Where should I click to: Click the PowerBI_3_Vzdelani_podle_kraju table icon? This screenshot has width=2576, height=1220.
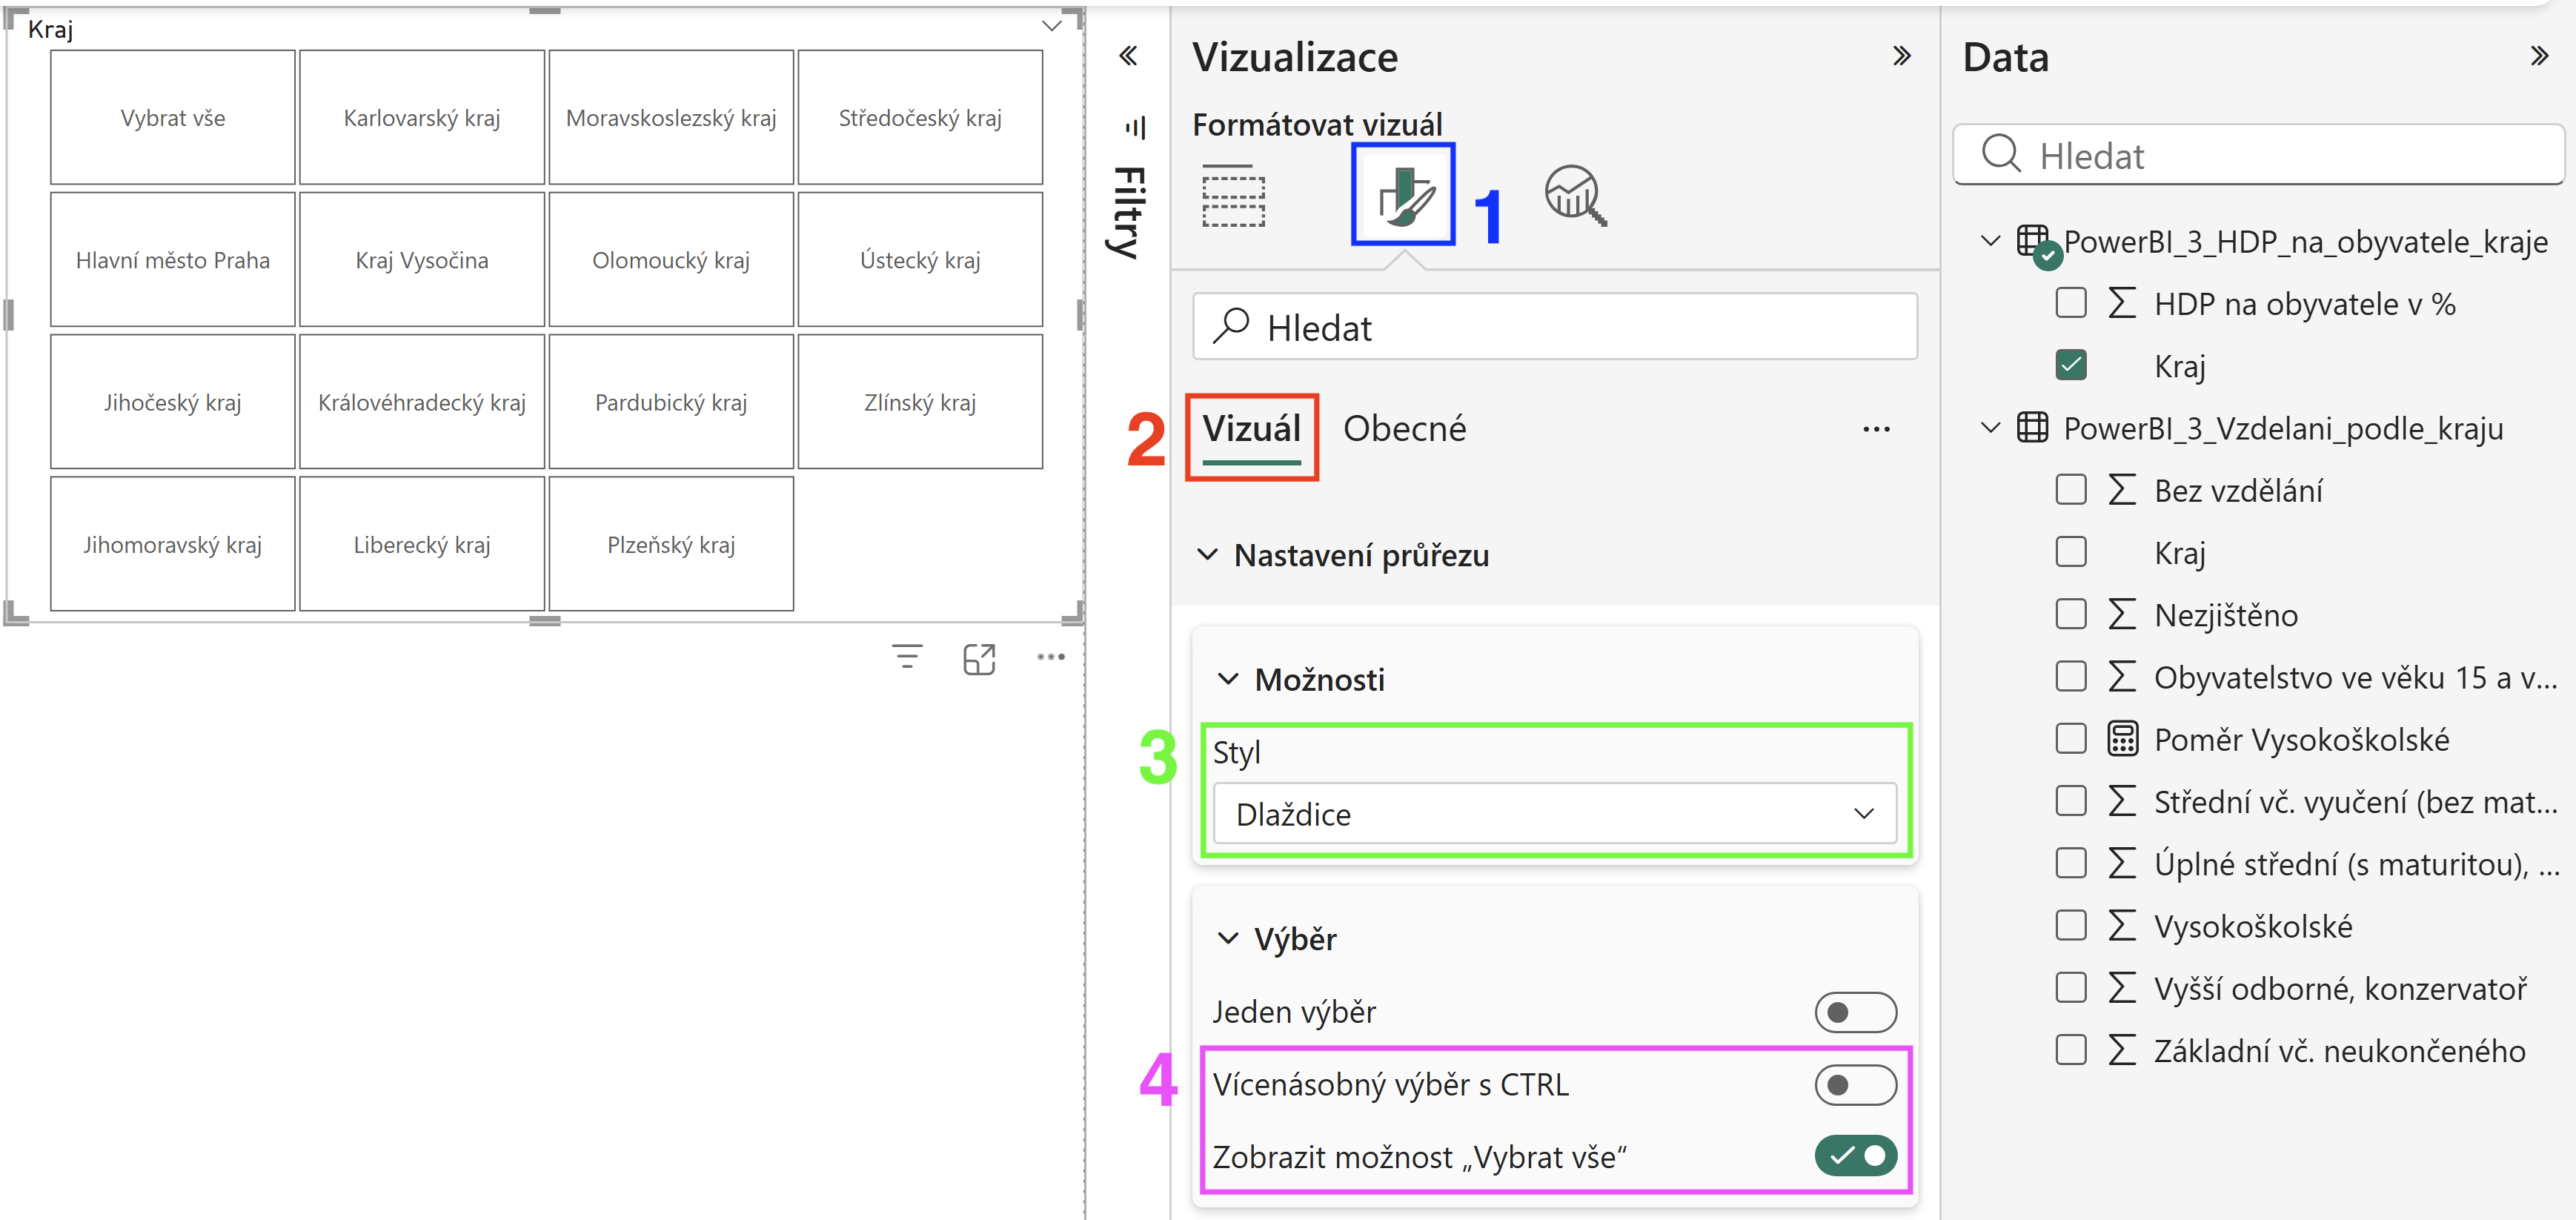tap(2033, 428)
